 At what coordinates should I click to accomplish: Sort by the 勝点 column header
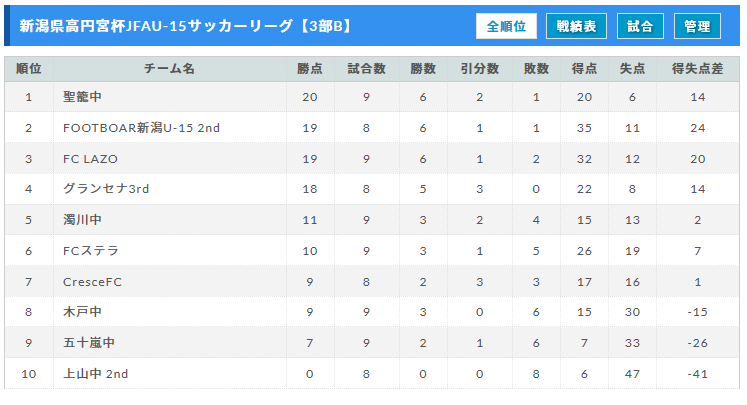coord(310,69)
